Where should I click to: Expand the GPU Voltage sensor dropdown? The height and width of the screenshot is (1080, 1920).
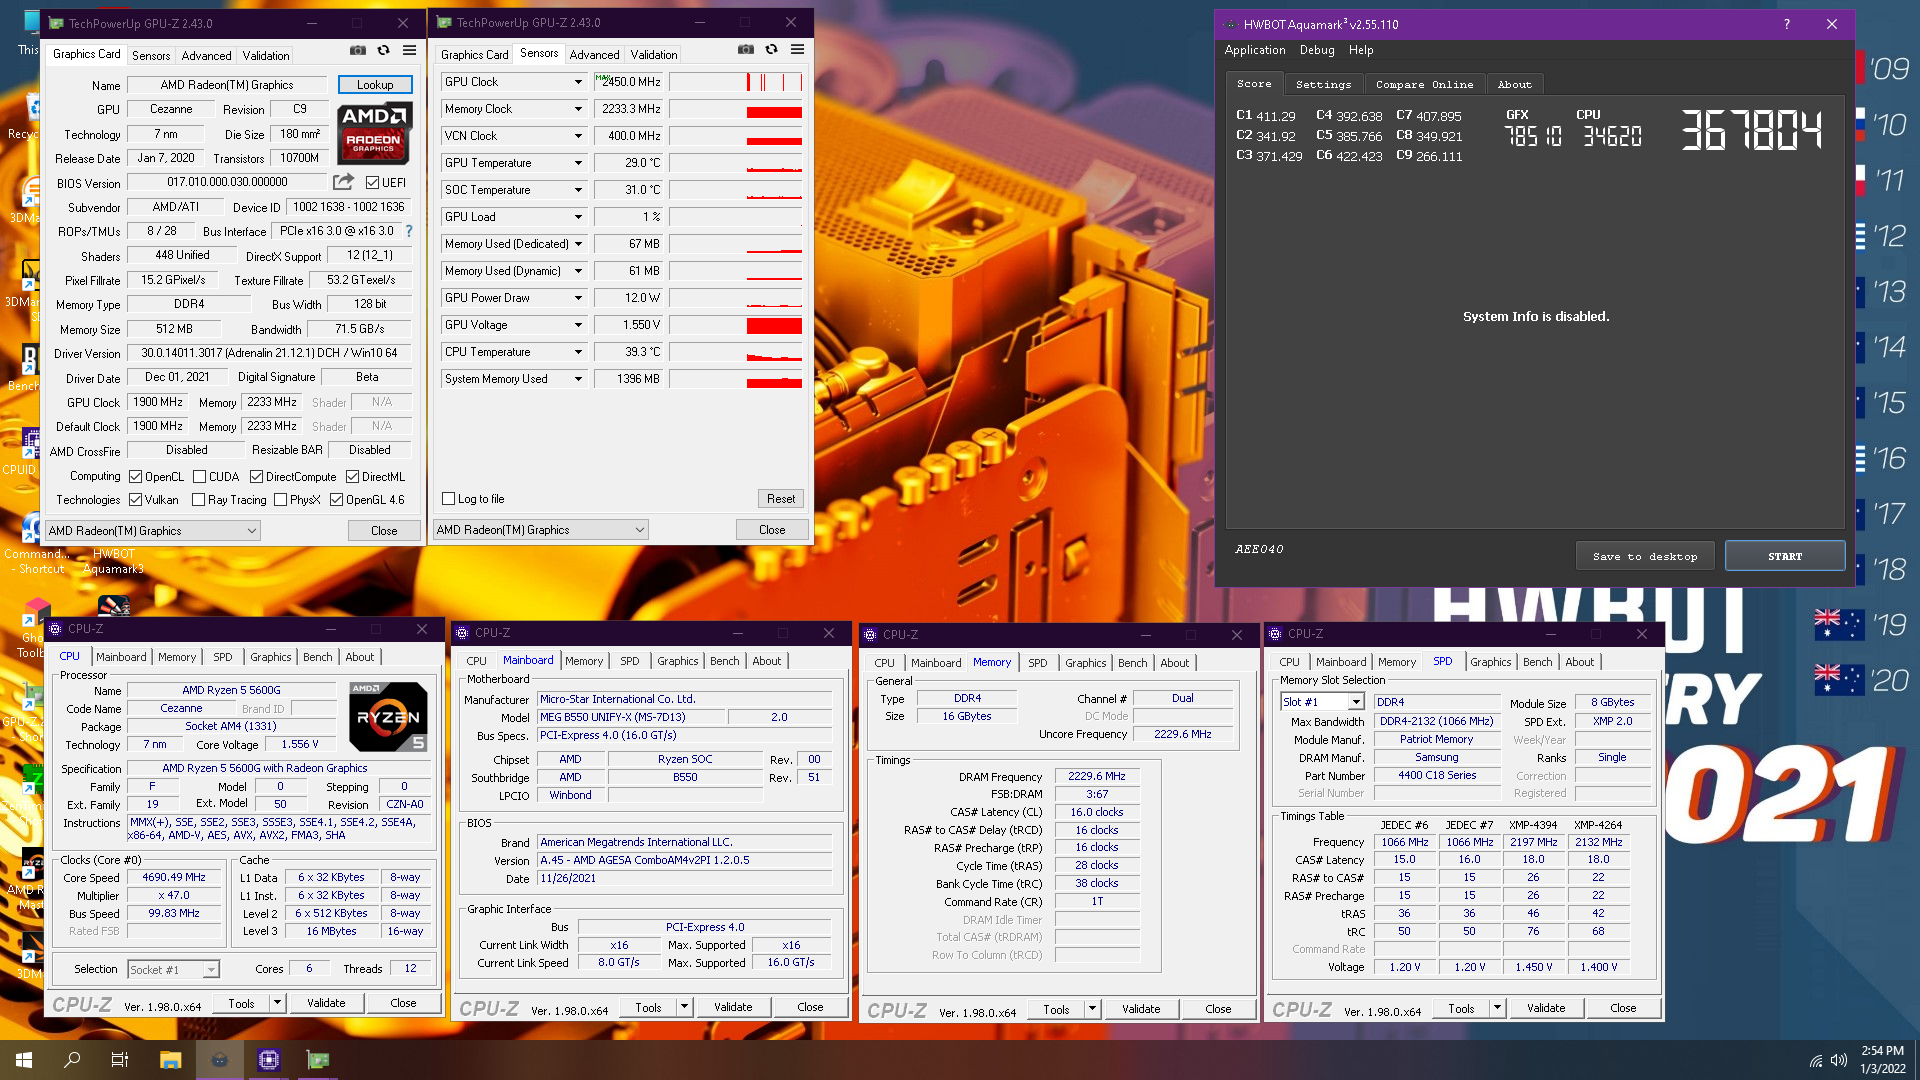click(577, 325)
